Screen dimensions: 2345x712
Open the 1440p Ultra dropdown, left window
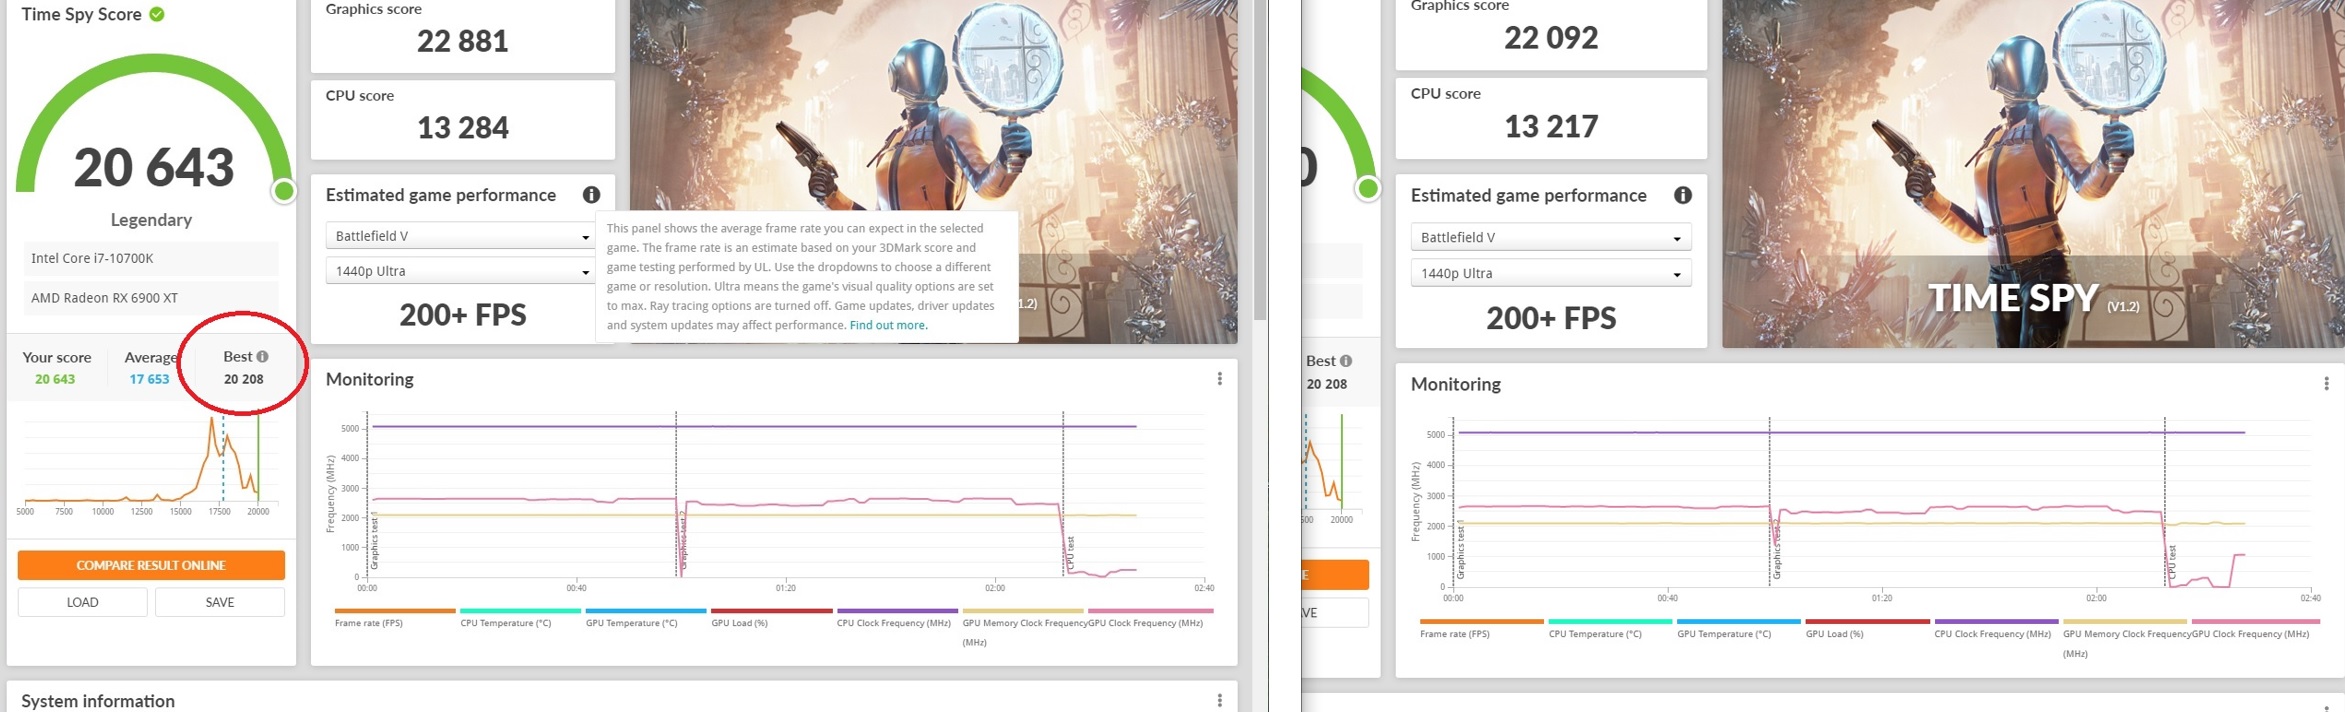click(461, 271)
